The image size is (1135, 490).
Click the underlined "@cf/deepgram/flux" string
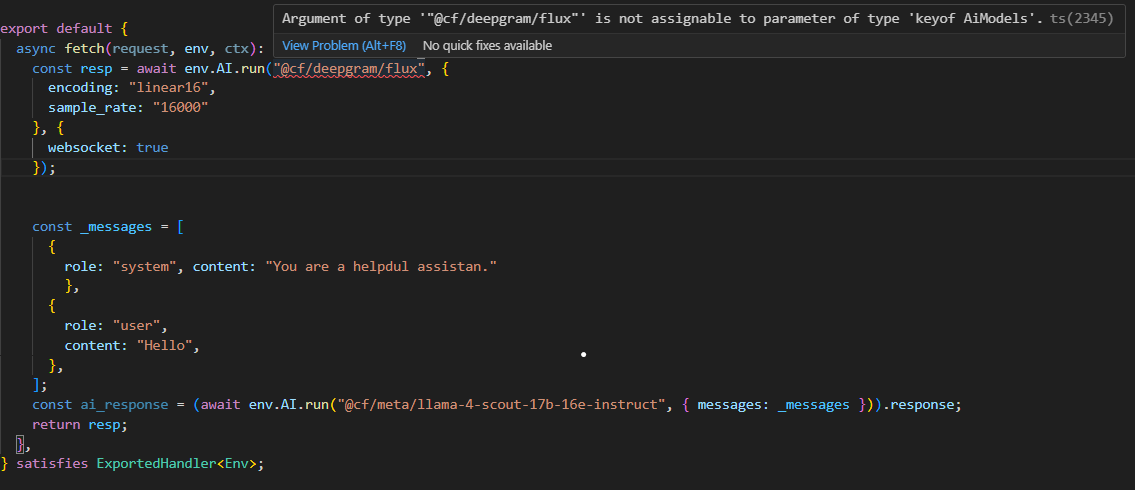point(350,68)
